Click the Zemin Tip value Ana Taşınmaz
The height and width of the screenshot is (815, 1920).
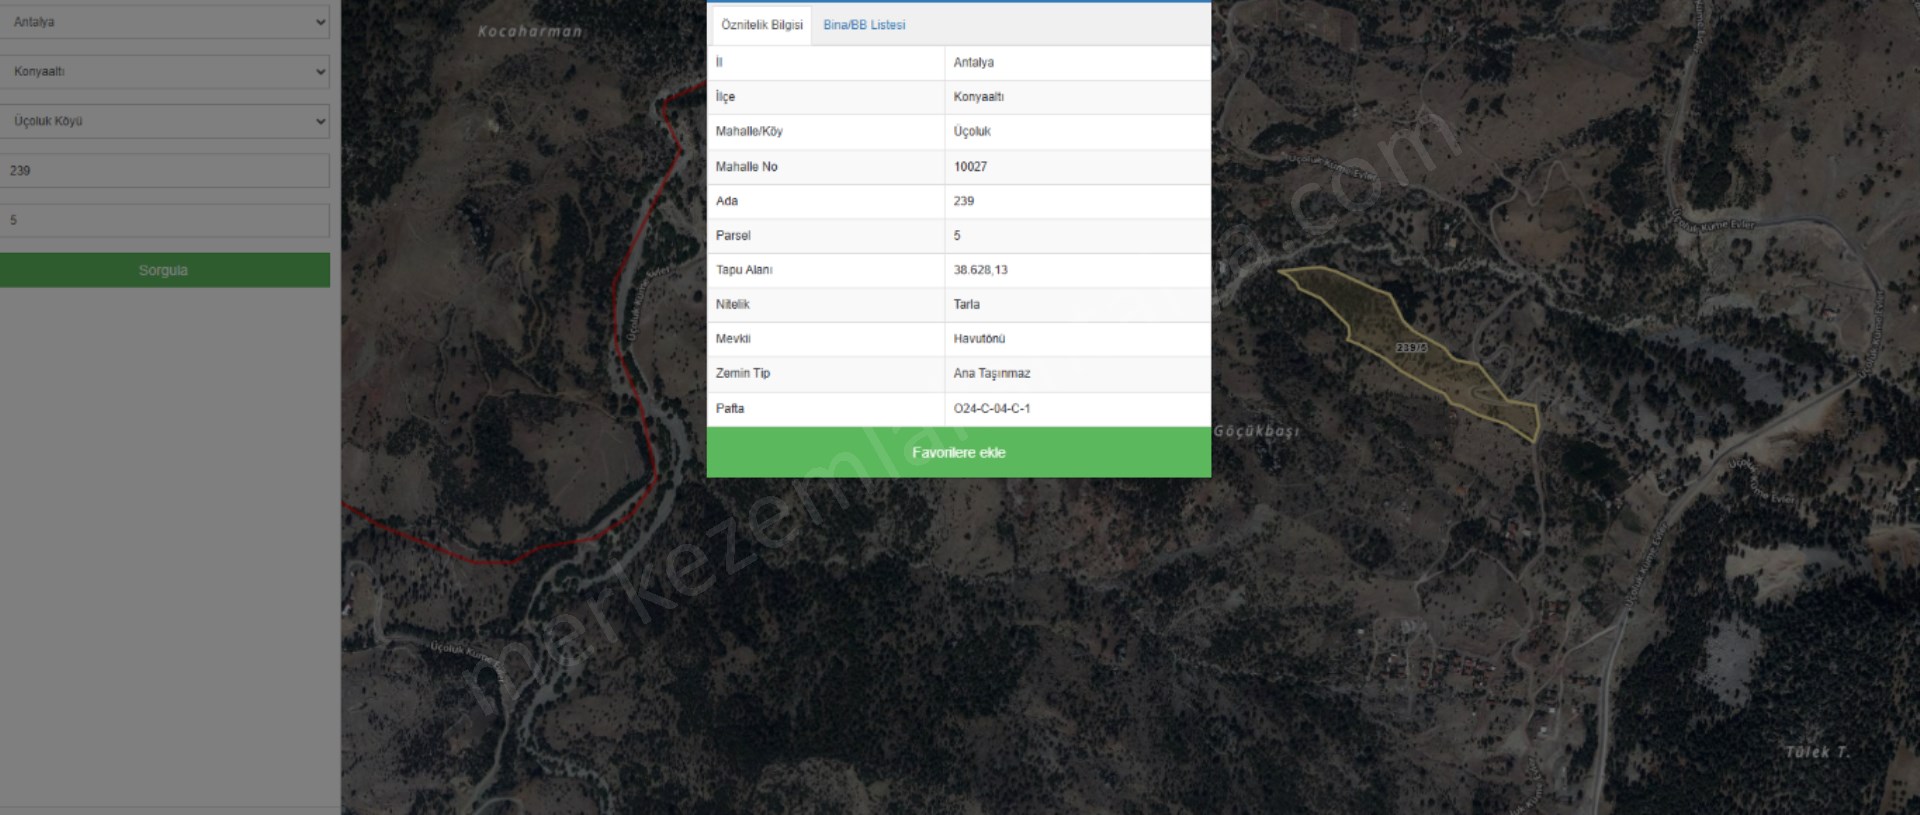pyautogui.click(x=991, y=373)
